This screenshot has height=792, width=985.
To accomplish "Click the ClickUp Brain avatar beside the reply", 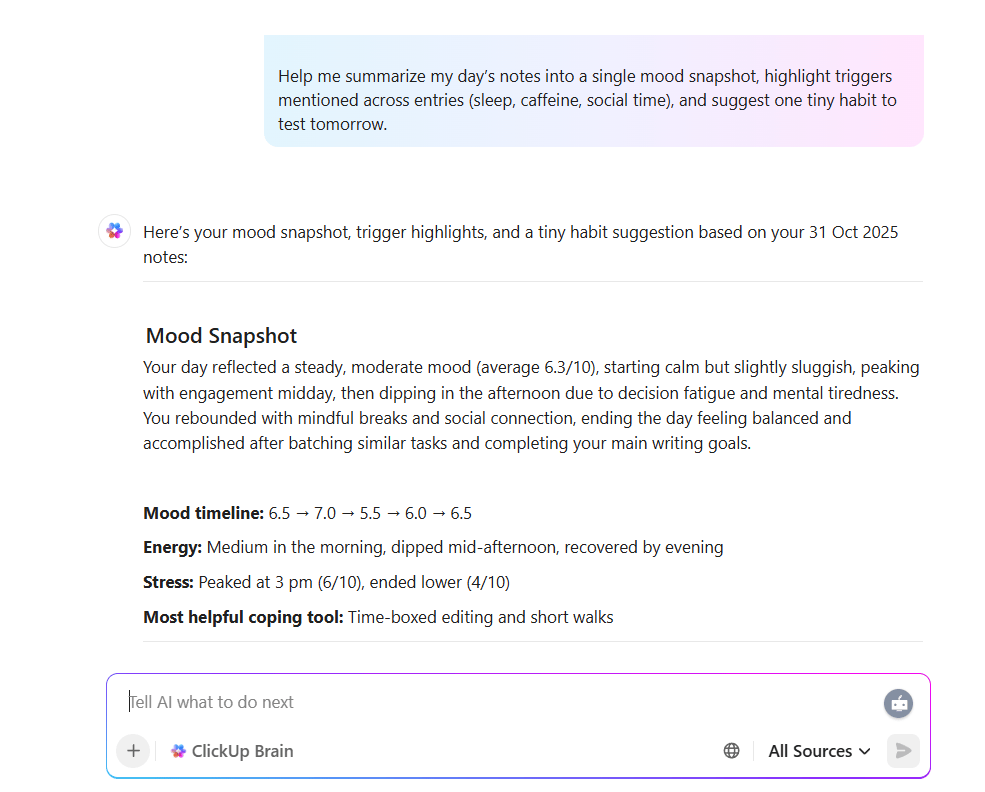I will 114,231.
